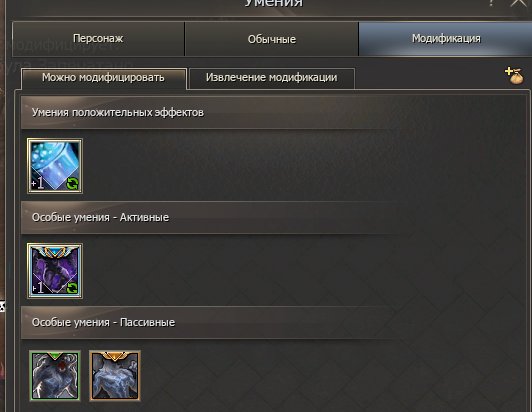Select the Можно модифицировать subtab
The image size is (532, 412).
103,78
